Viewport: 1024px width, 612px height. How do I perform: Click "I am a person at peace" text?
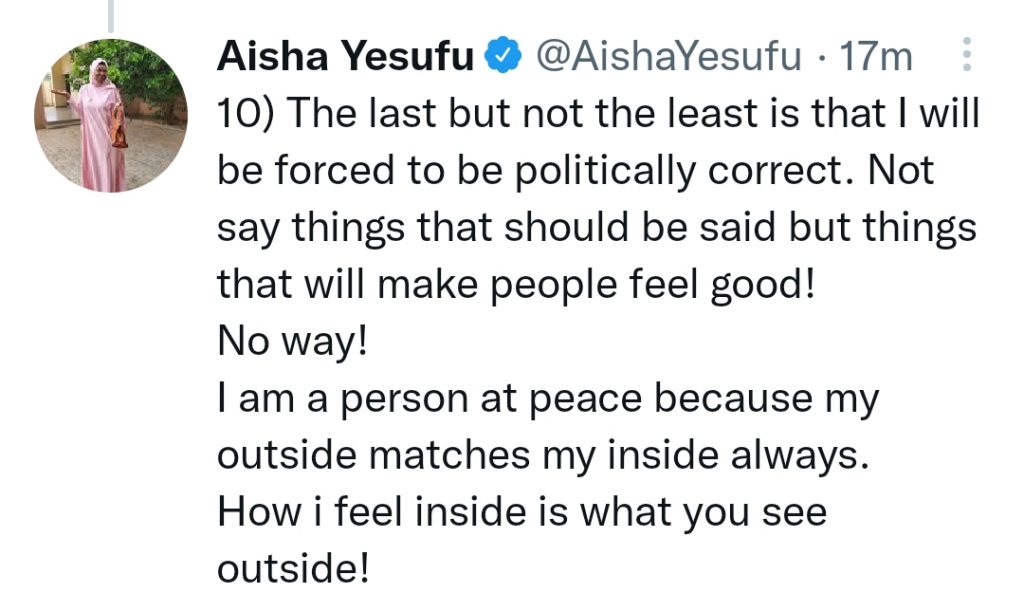(430, 398)
